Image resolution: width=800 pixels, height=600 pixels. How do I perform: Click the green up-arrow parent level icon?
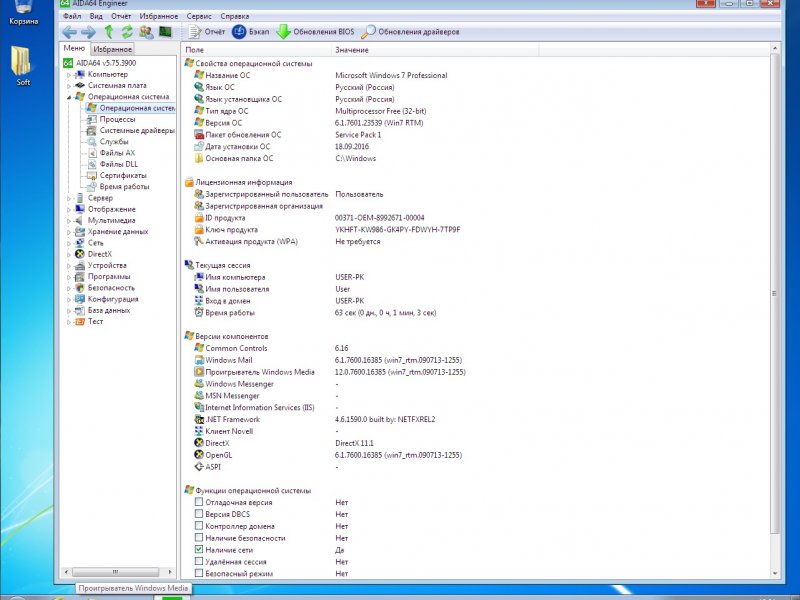[x=109, y=32]
